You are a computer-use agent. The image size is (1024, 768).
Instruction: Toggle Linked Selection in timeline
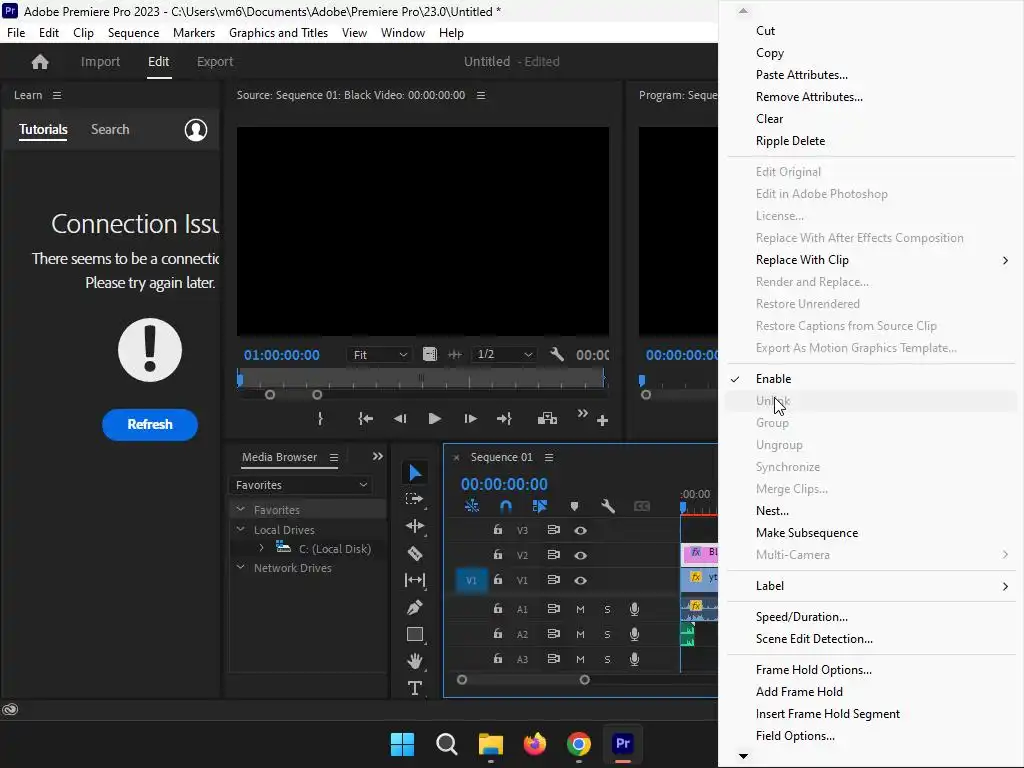pyautogui.click(x=539, y=506)
